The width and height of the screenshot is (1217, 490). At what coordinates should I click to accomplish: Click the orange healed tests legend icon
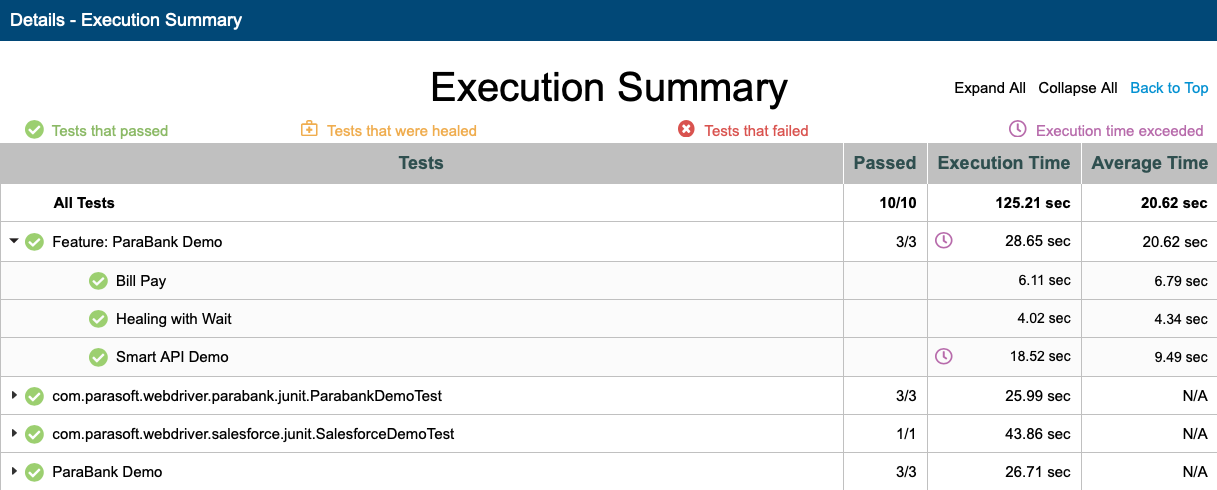(x=309, y=129)
